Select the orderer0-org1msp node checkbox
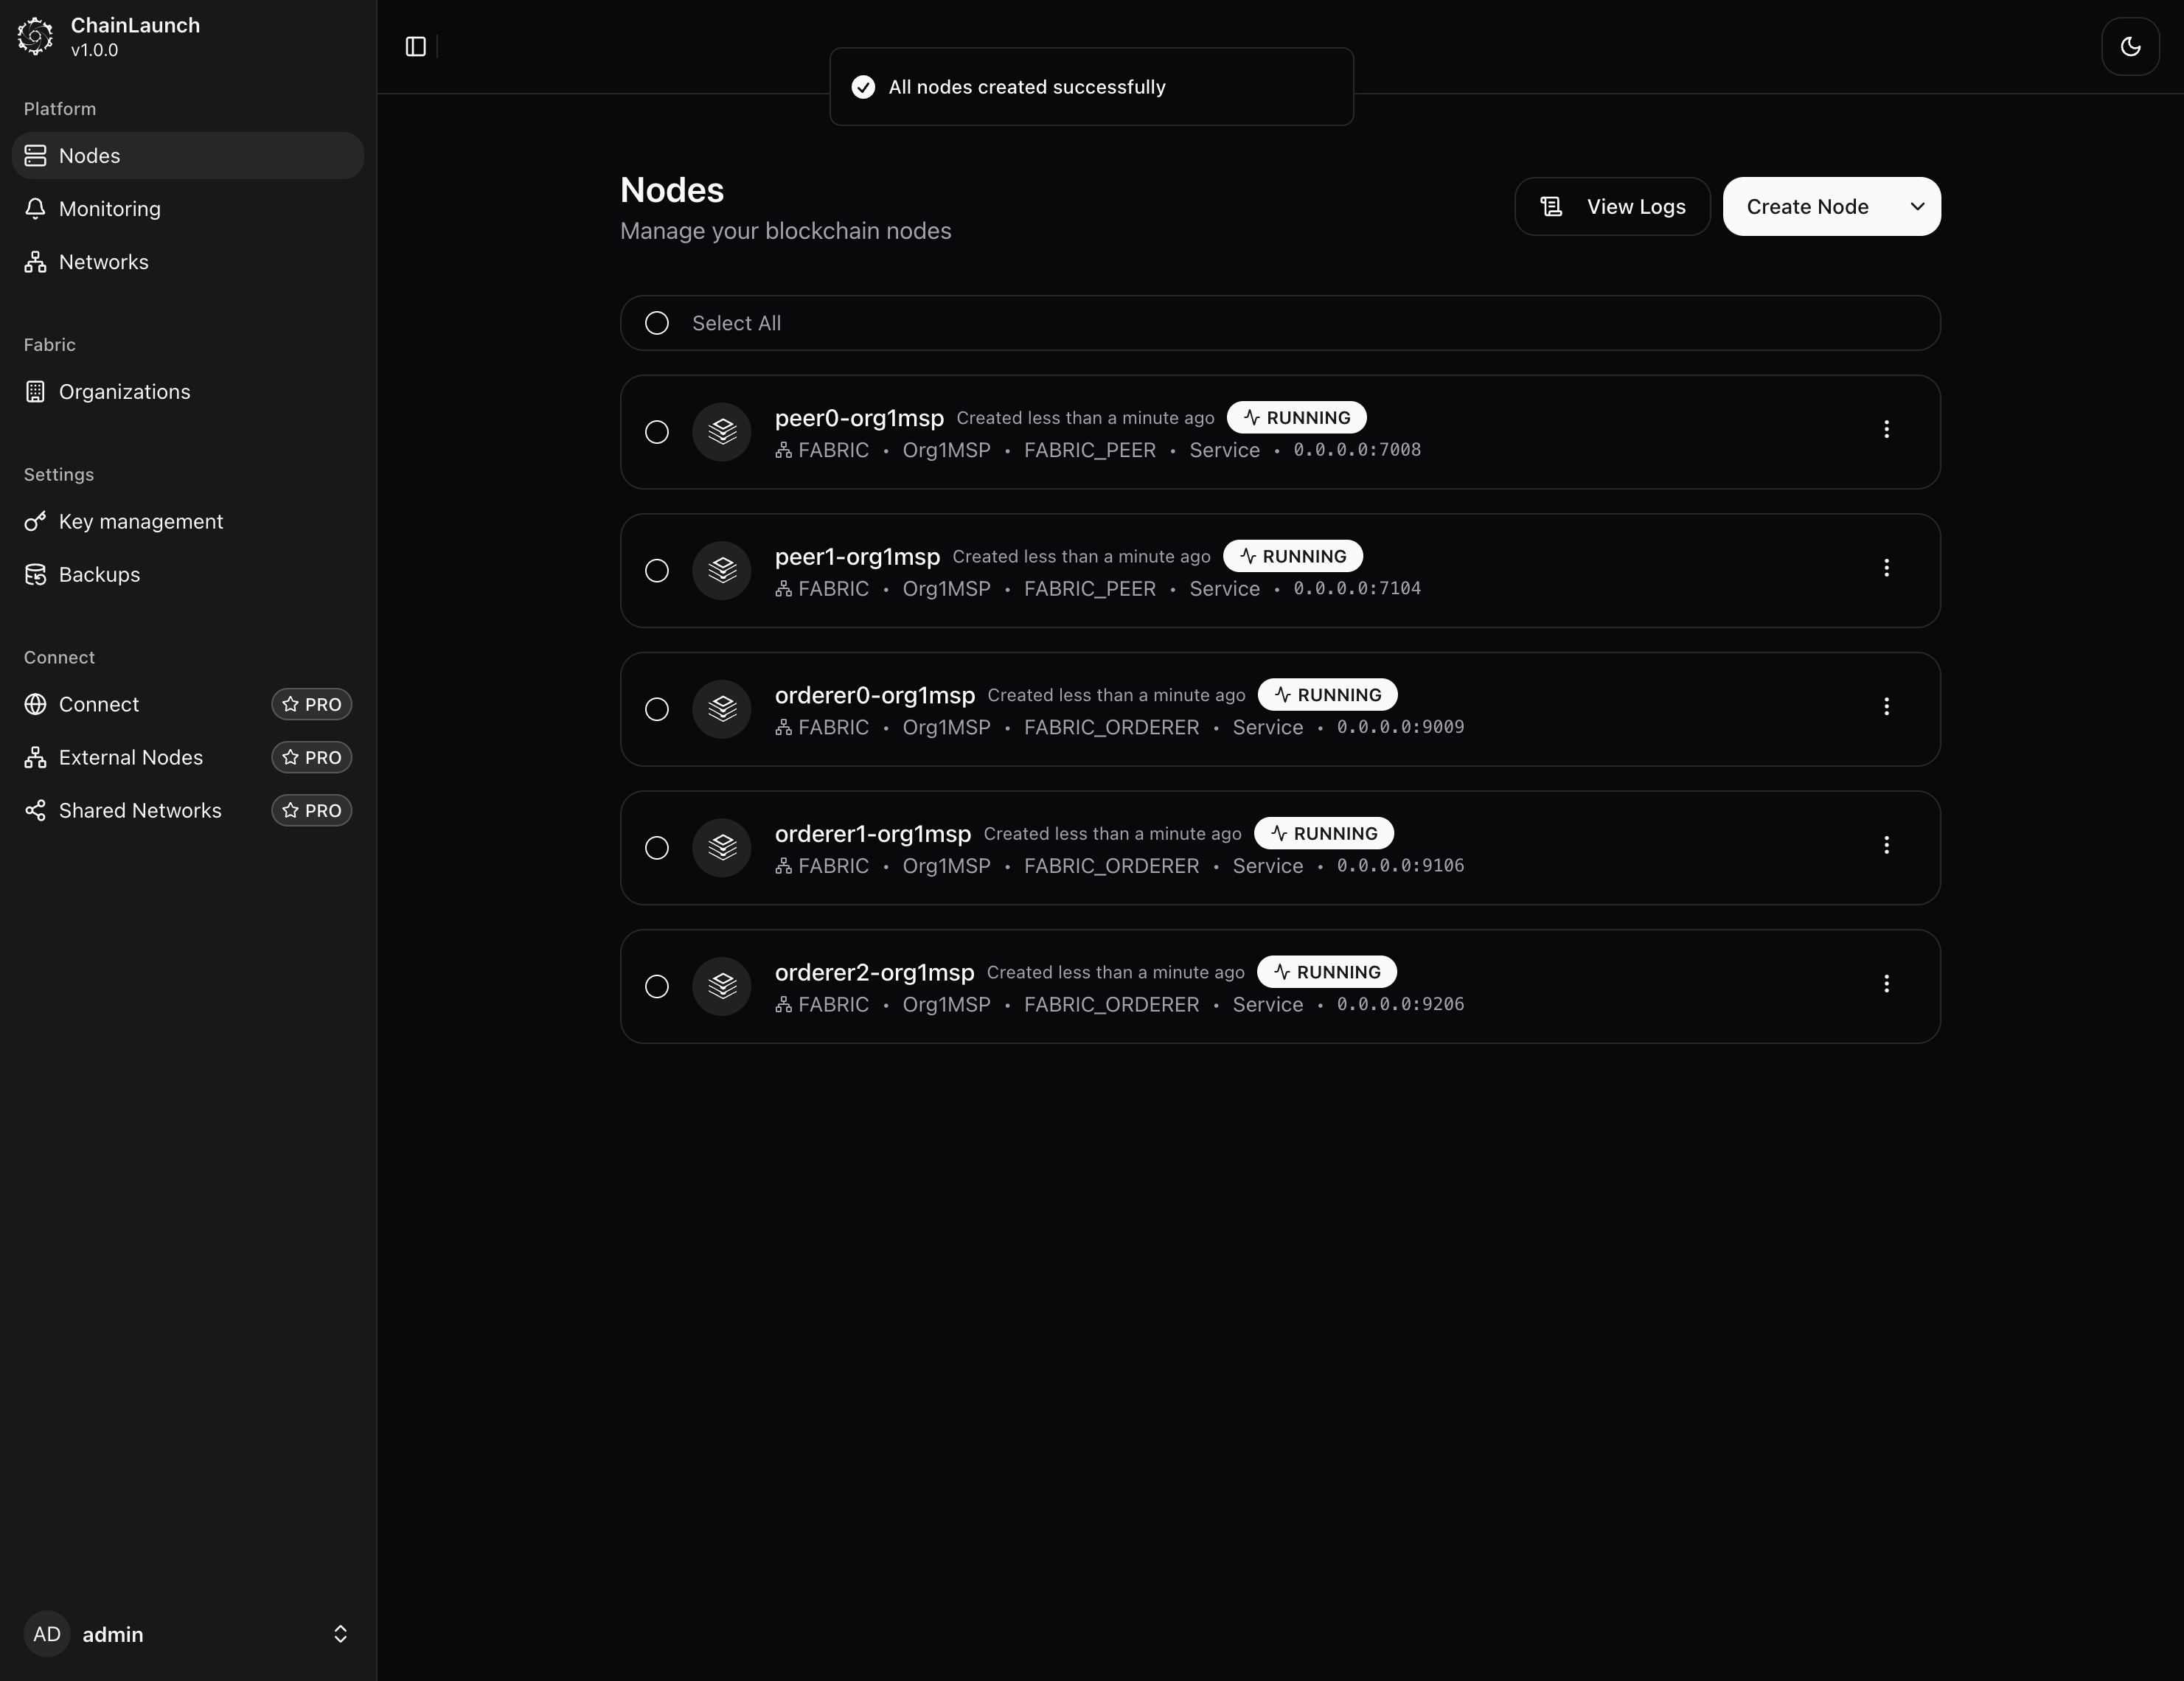This screenshot has width=2184, height=1681. (657, 709)
